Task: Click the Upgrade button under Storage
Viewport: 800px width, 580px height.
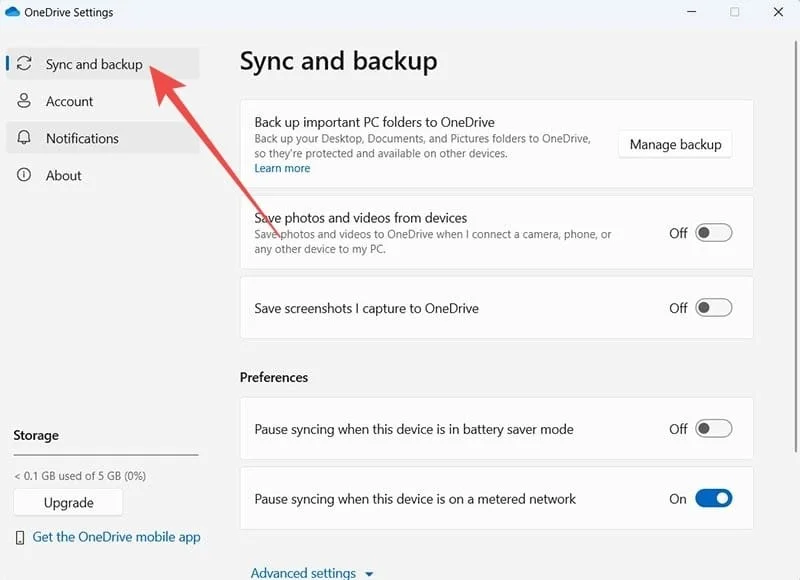Action: coord(67,502)
